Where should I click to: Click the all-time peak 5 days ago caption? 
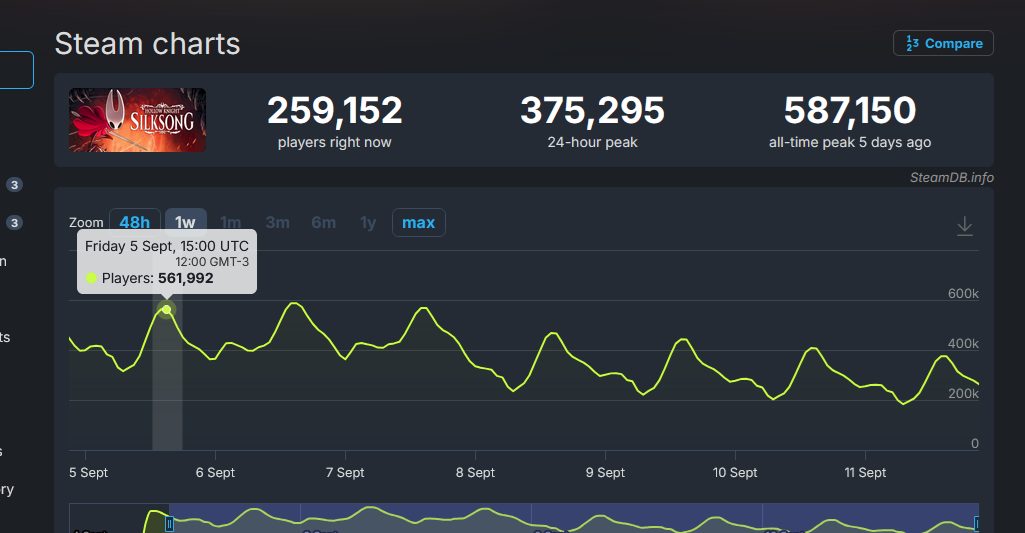850,143
